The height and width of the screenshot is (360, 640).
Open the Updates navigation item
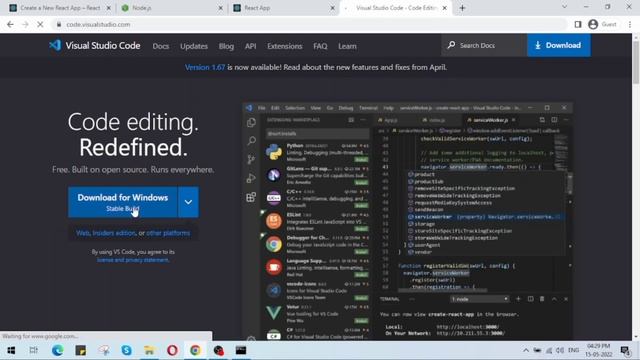click(x=194, y=46)
